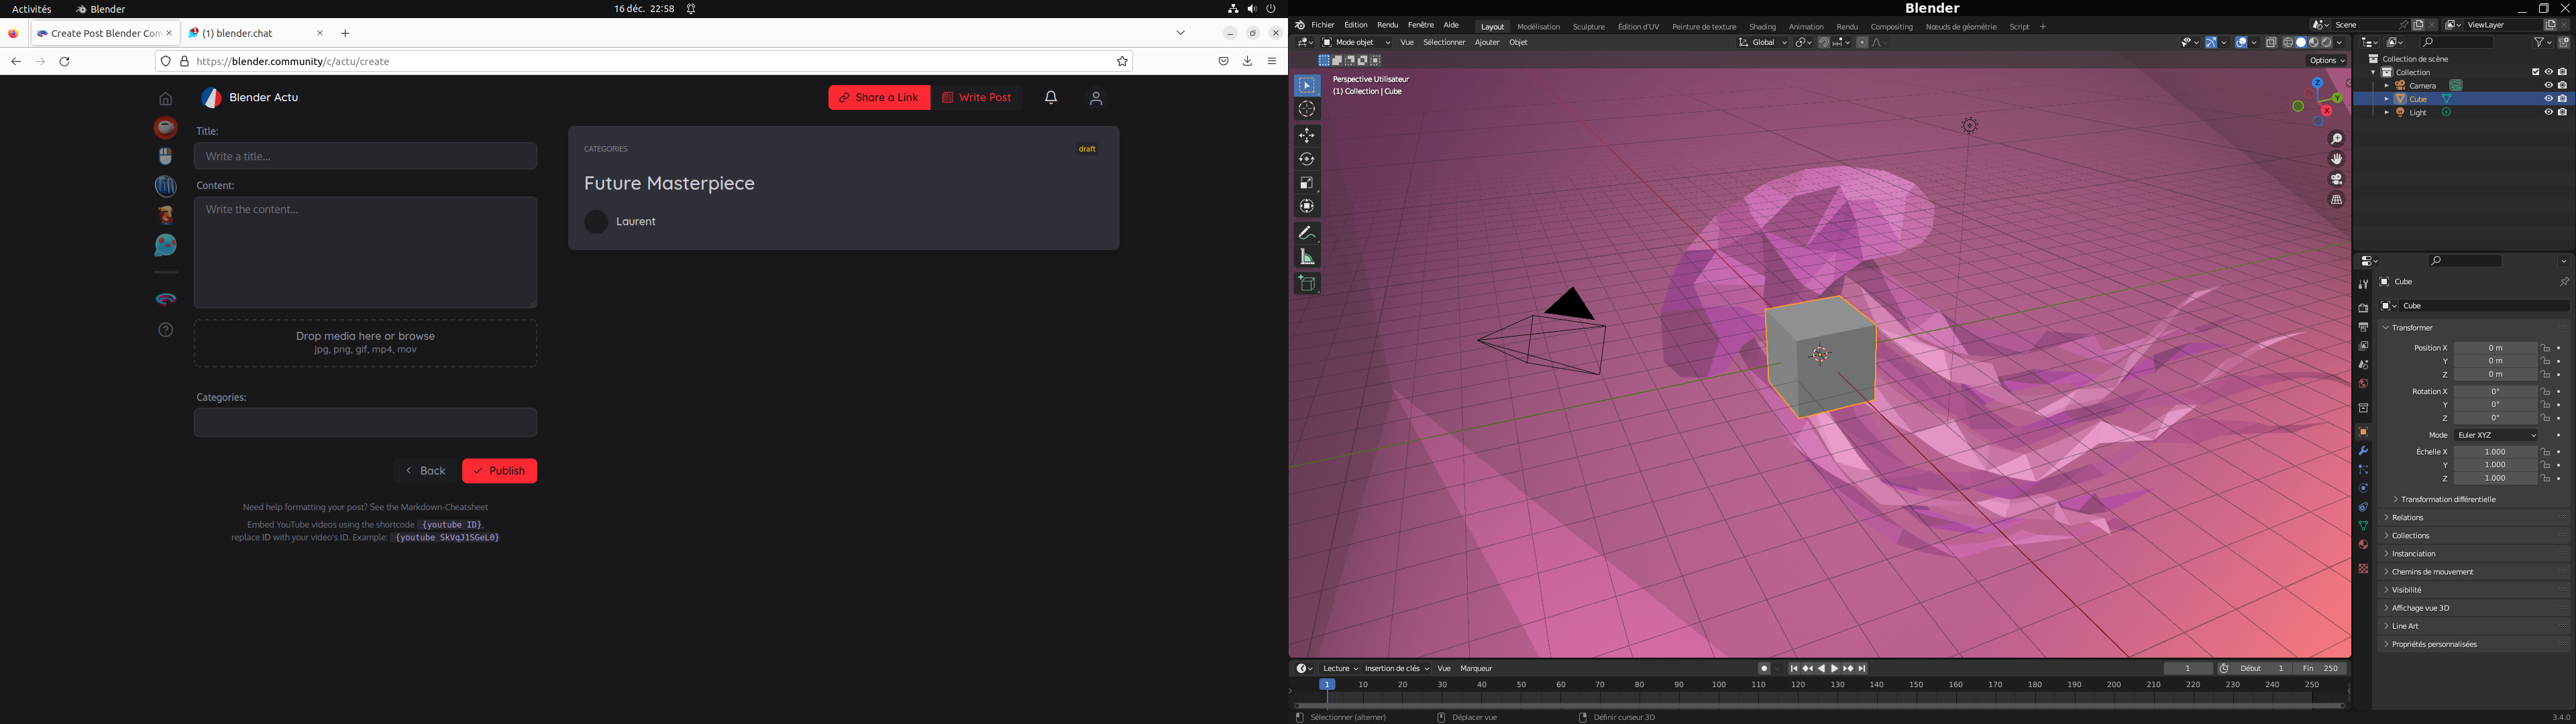Click the viewport camera view icon
Viewport: 2576px width, 724px height.
click(x=2337, y=180)
